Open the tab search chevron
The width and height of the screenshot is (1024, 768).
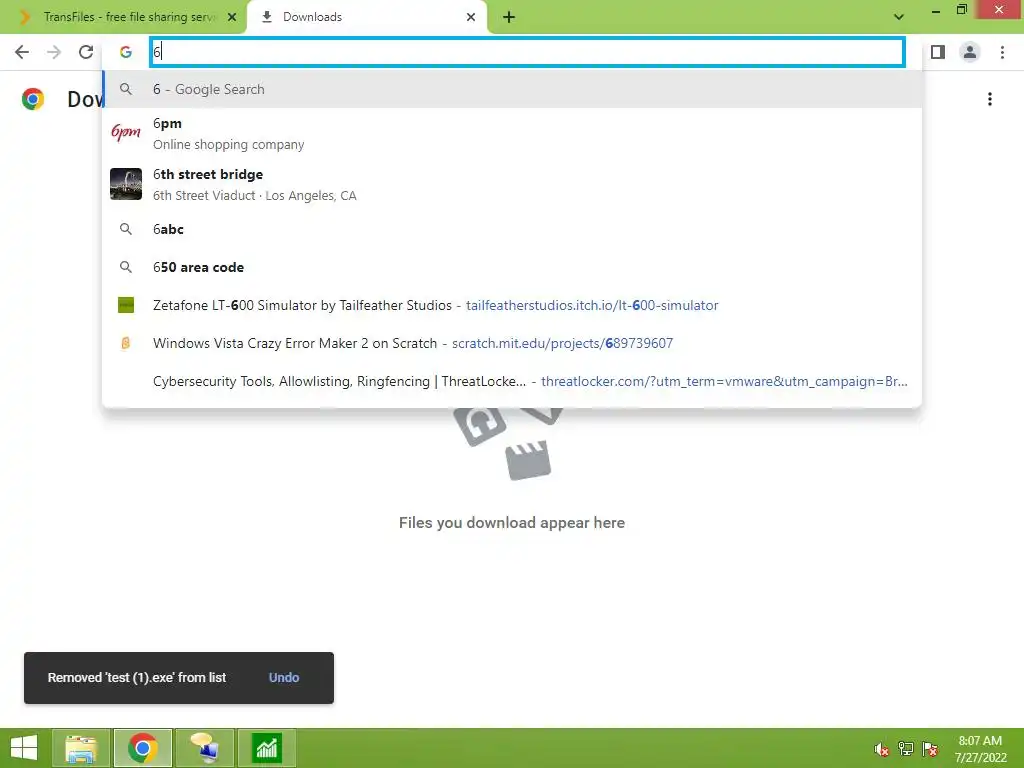pos(899,17)
